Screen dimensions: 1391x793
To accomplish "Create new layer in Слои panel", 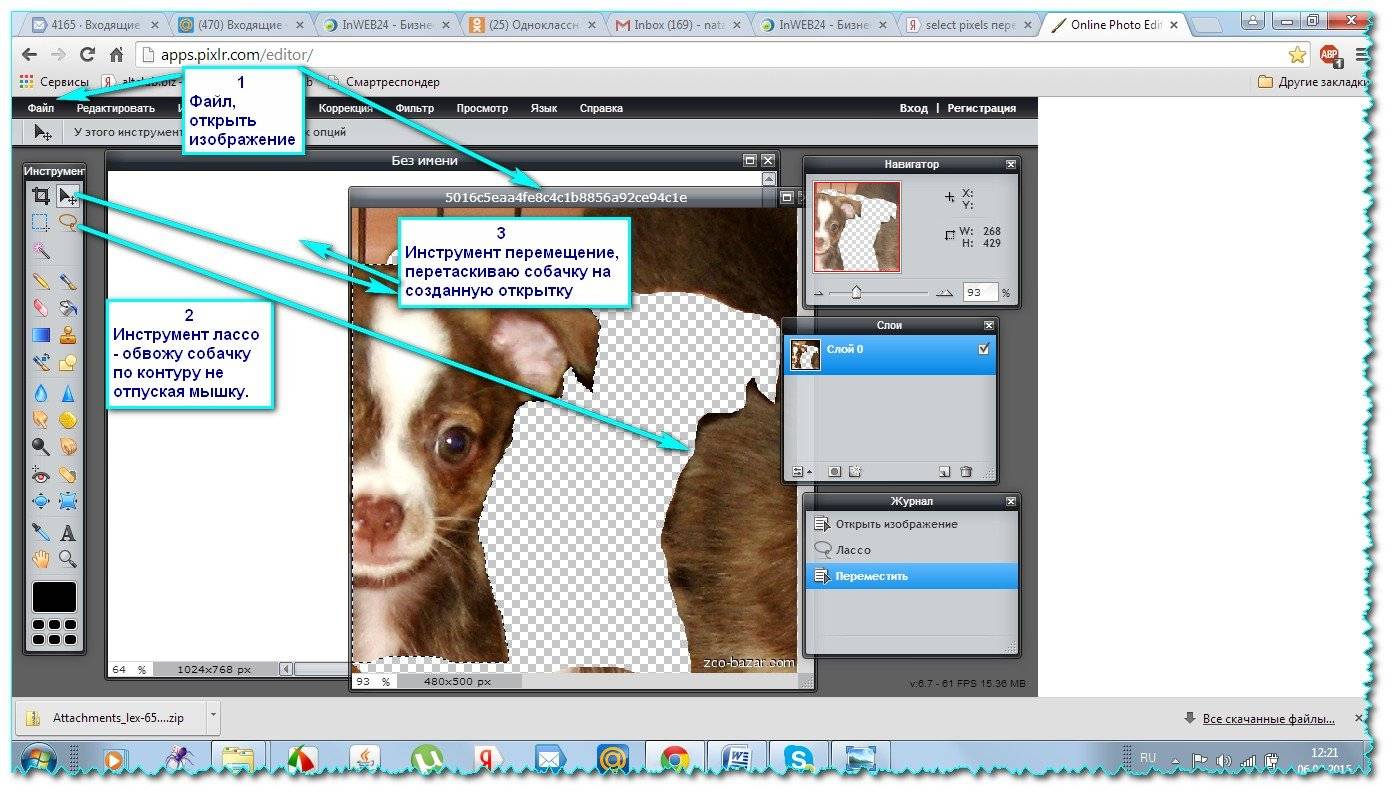I will tap(944, 471).
